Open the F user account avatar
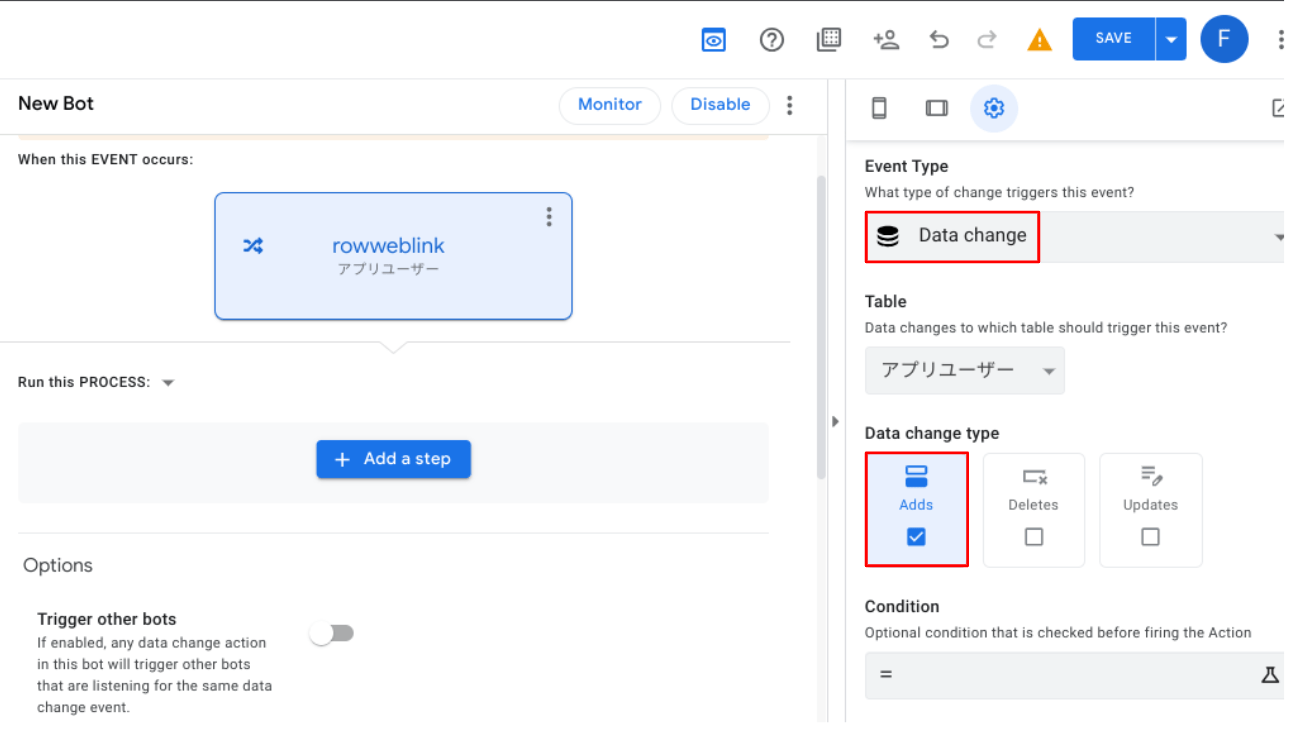 [x=1224, y=39]
